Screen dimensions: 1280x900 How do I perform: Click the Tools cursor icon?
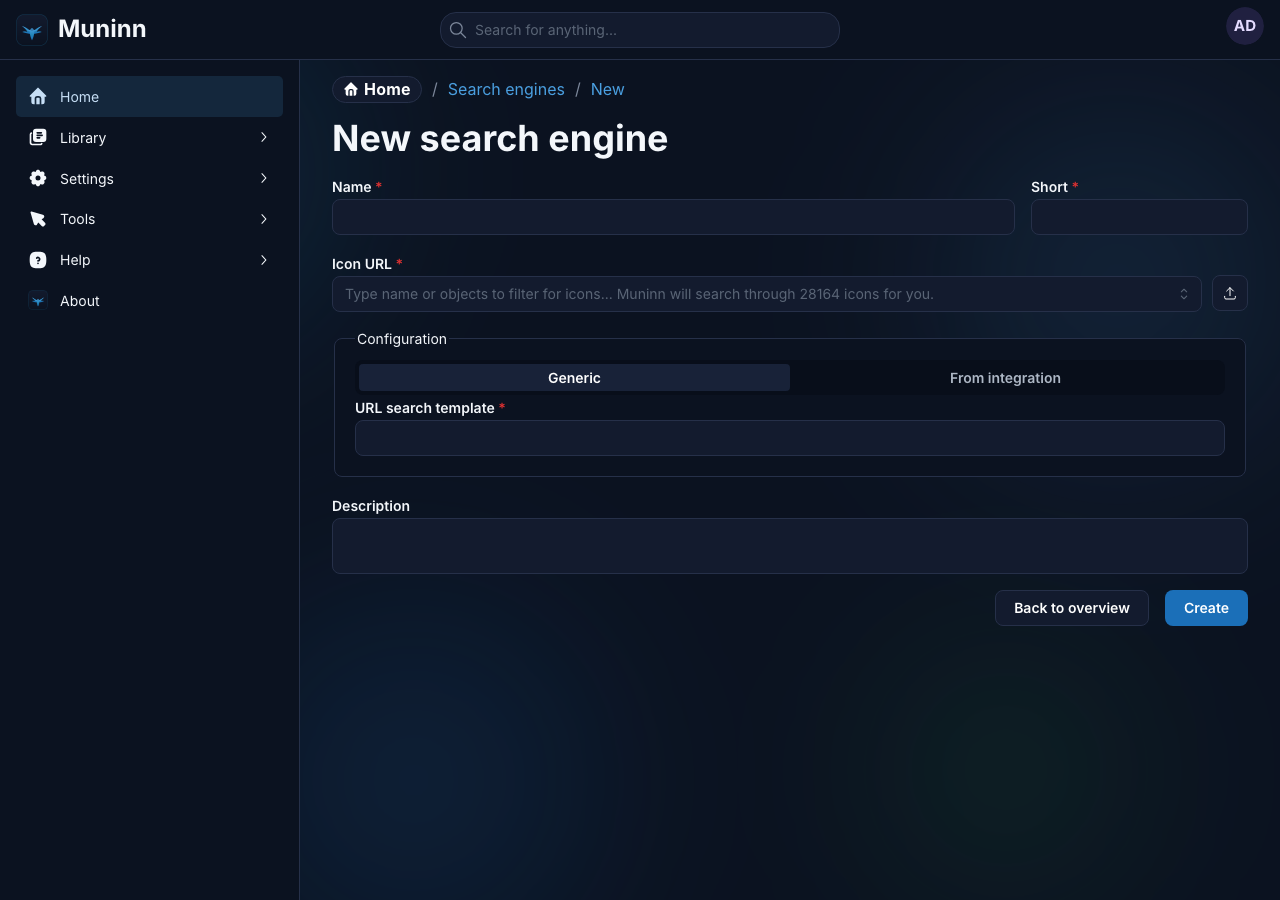point(38,219)
